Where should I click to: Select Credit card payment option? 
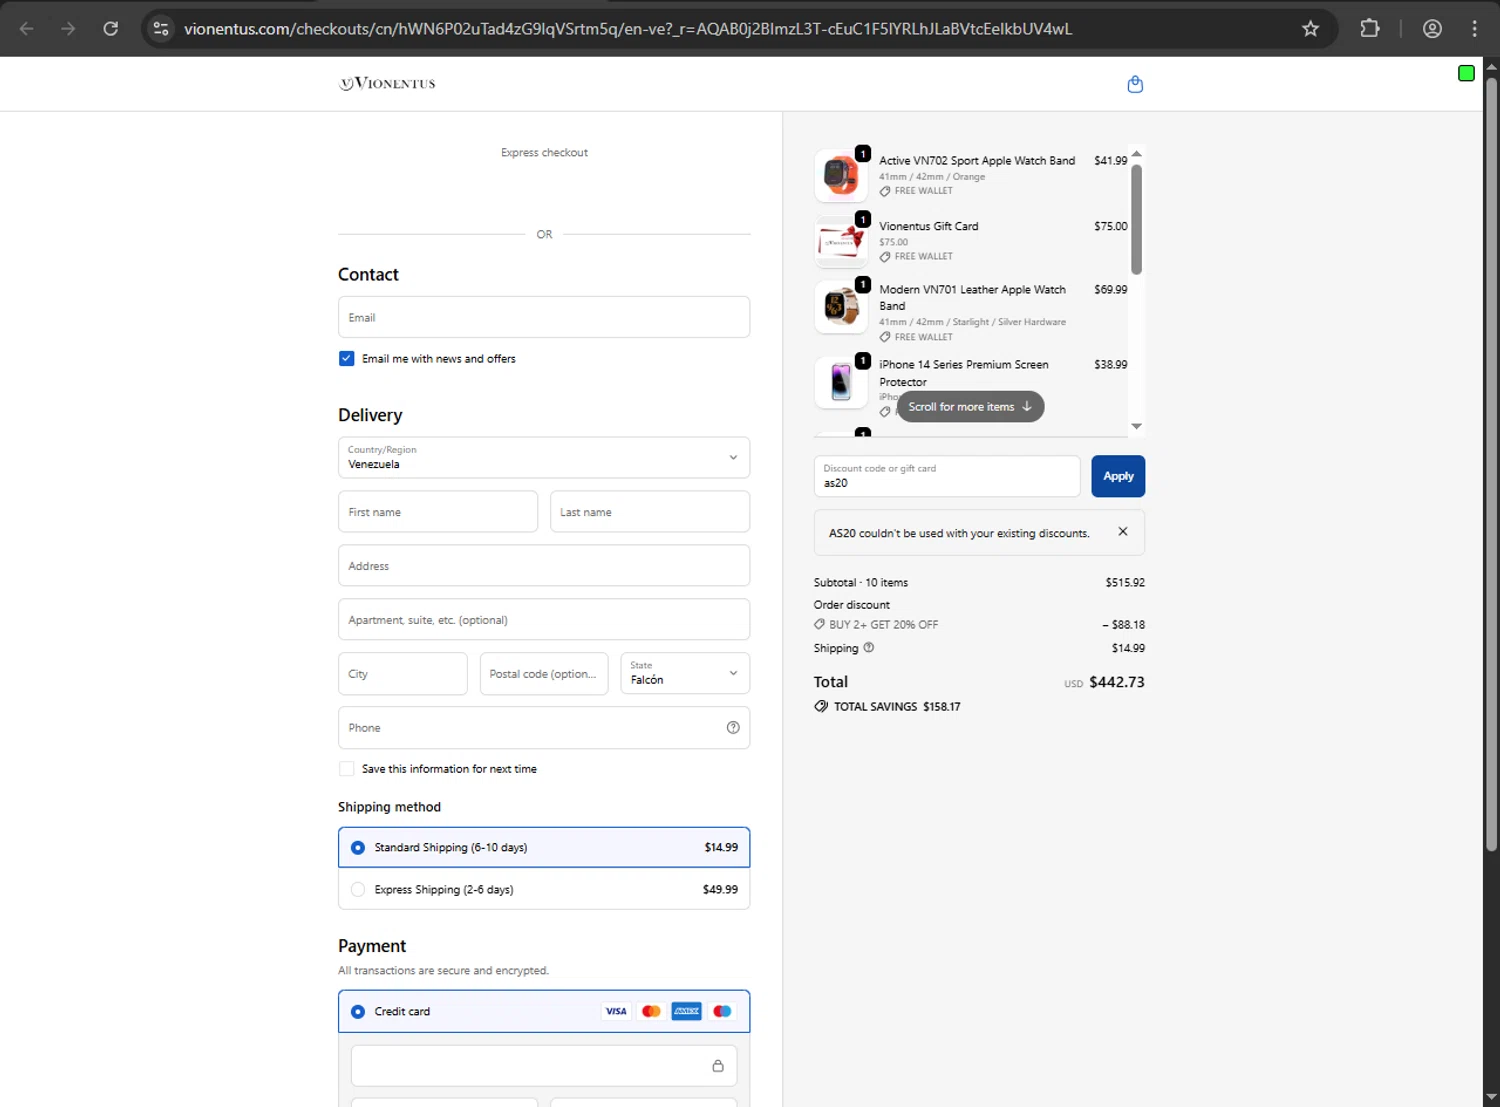tap(544, 1011)
